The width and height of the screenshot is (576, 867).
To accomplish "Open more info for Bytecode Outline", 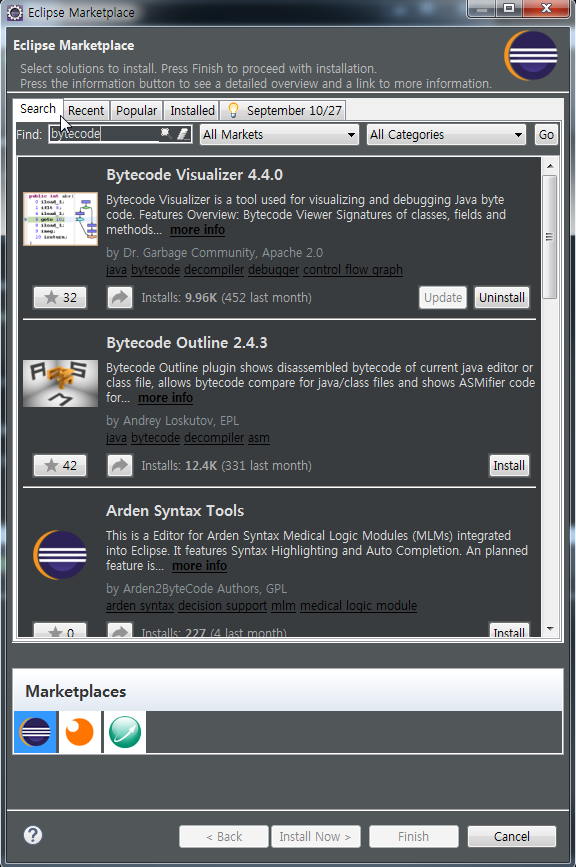I will 165,398.
